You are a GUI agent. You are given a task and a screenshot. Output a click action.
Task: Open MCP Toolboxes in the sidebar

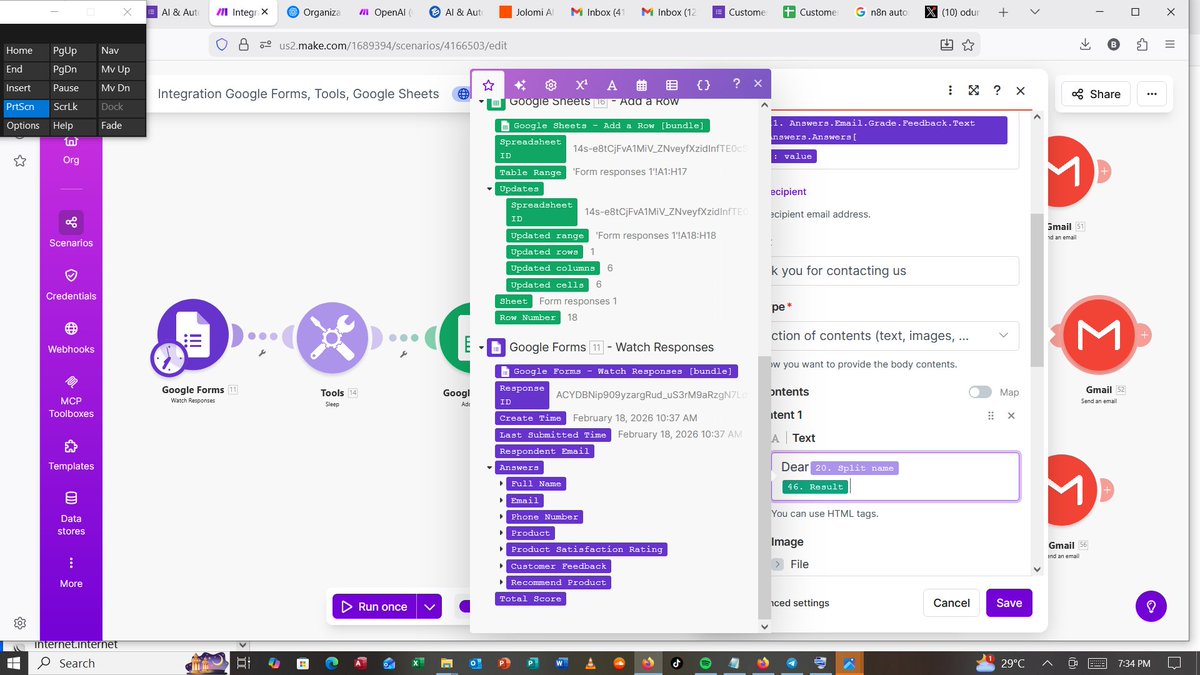[71, 396]
